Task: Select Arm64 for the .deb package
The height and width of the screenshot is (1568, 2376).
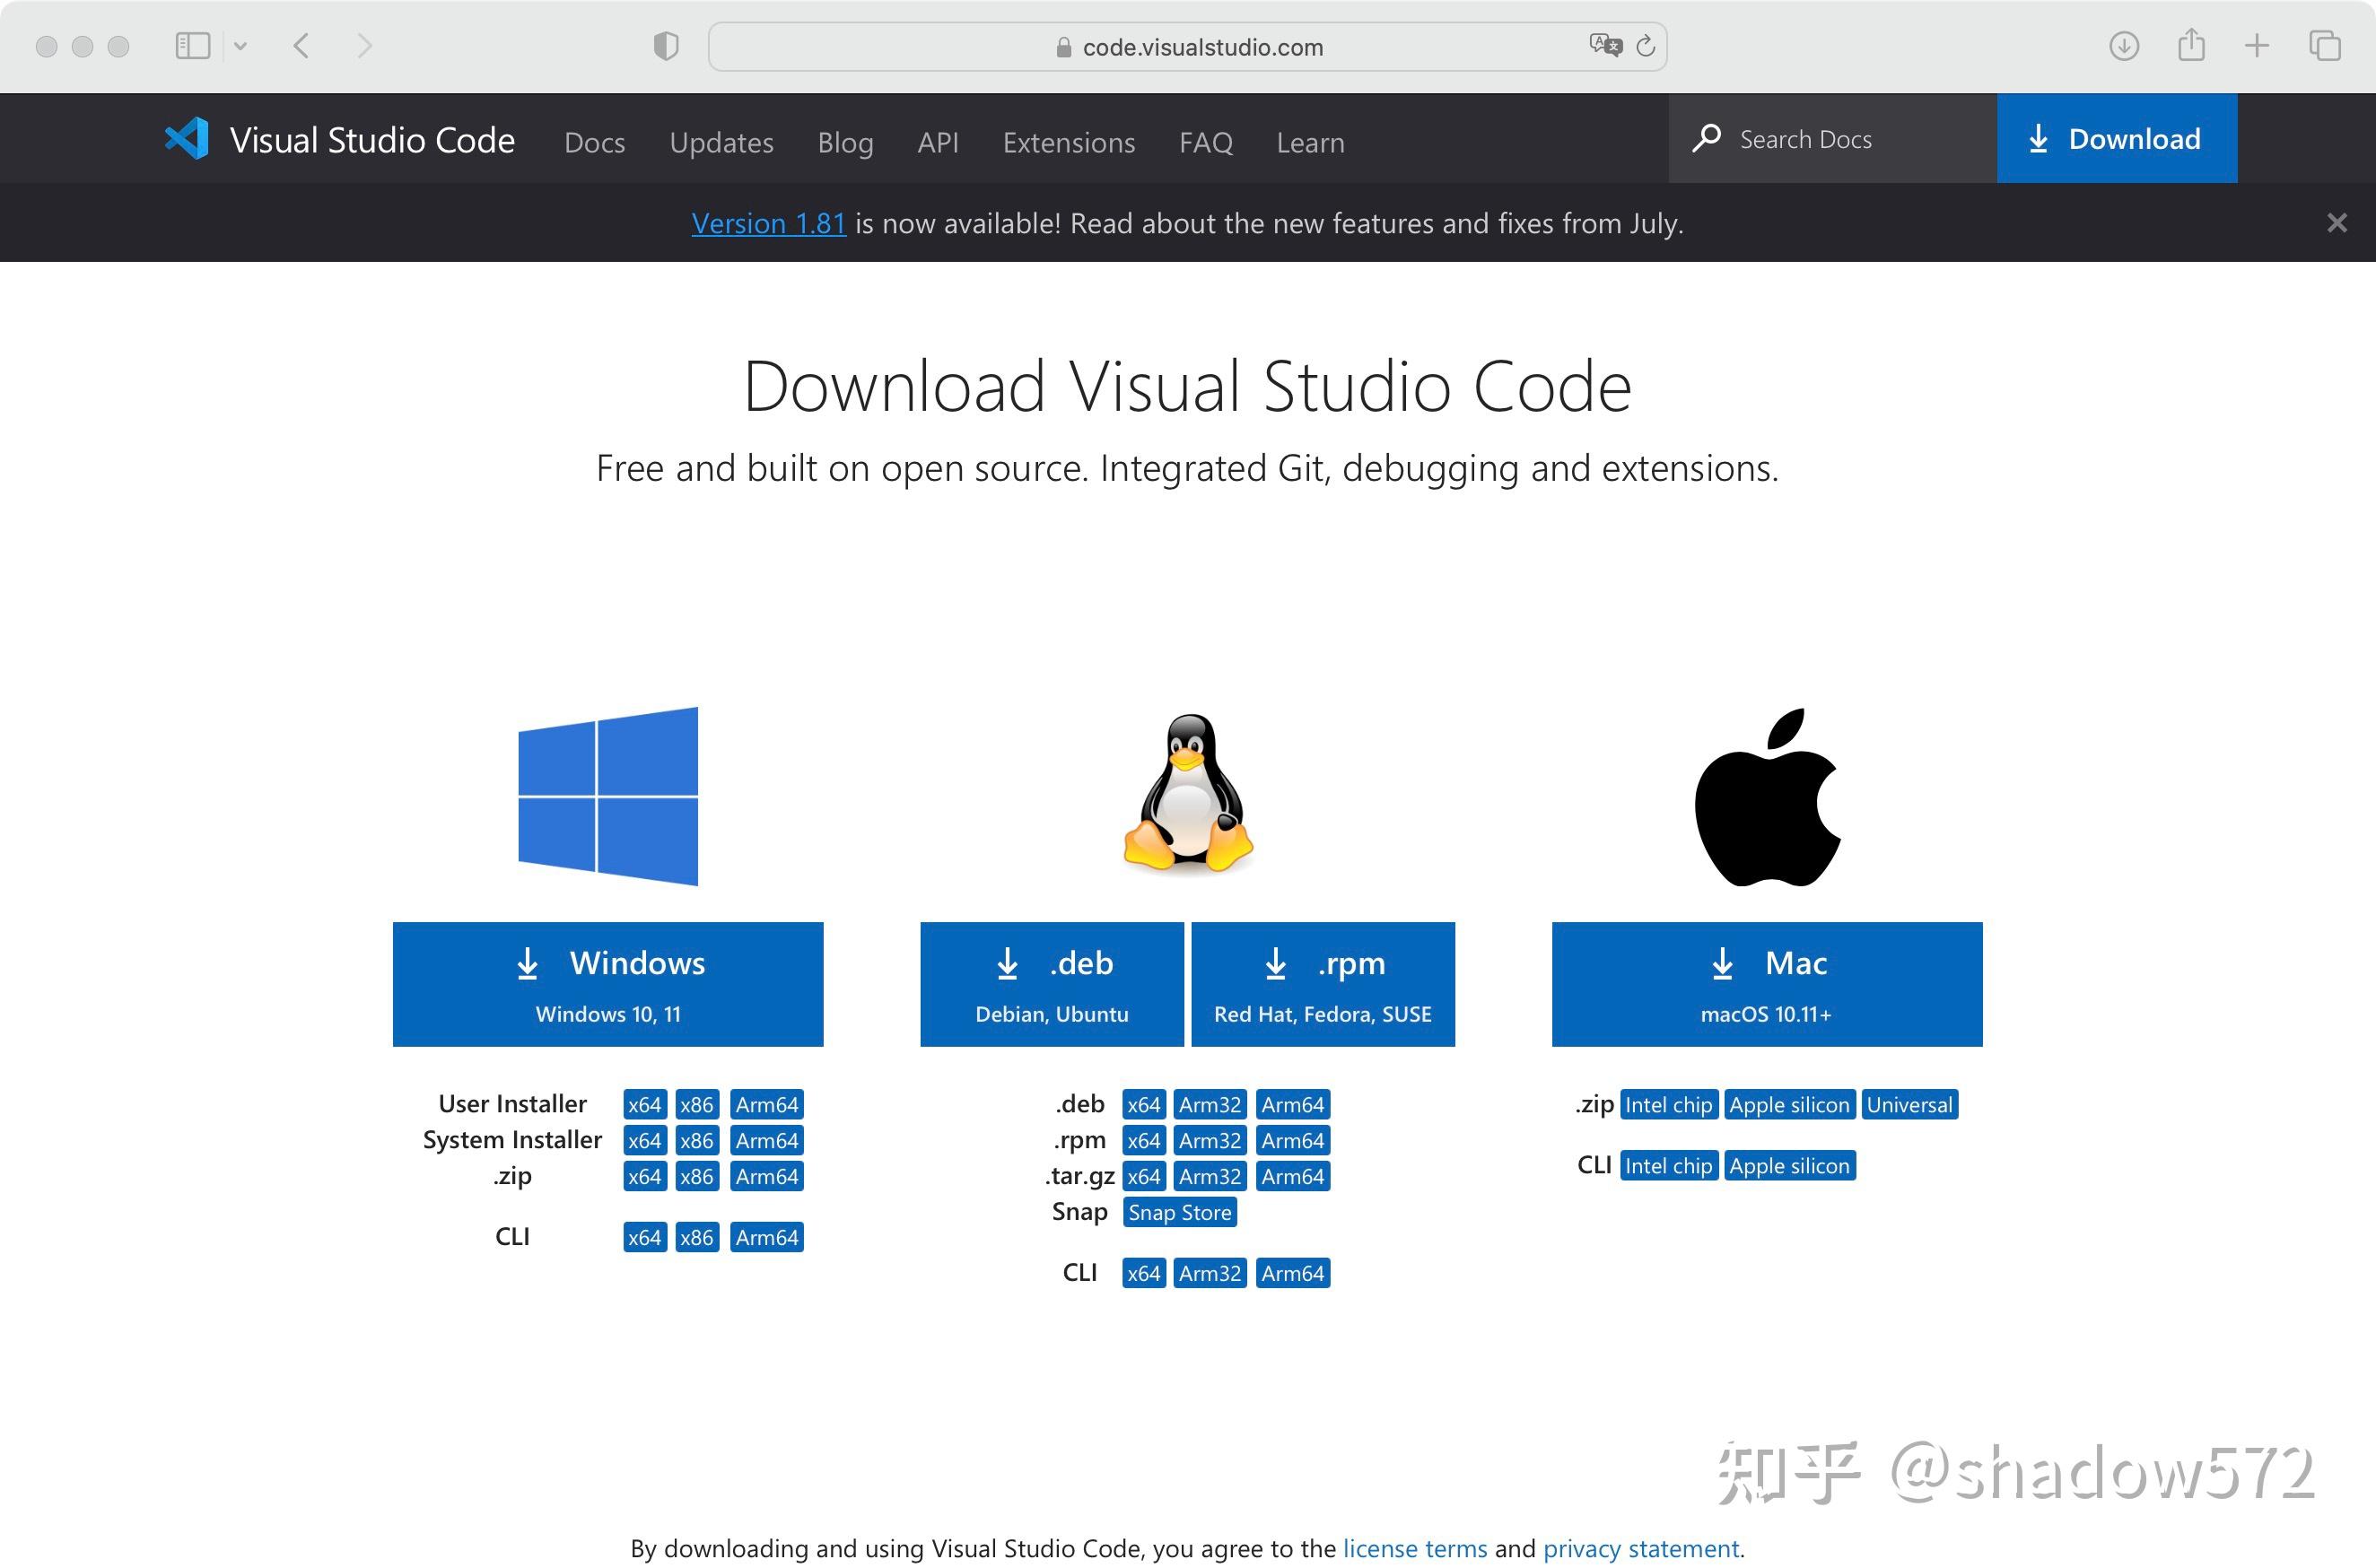Action: point(1292,1103)
